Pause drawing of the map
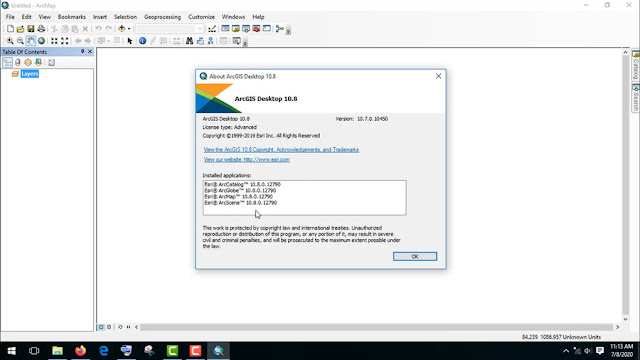The width and height of the screenshot is (640, 360). pos(129,327)
